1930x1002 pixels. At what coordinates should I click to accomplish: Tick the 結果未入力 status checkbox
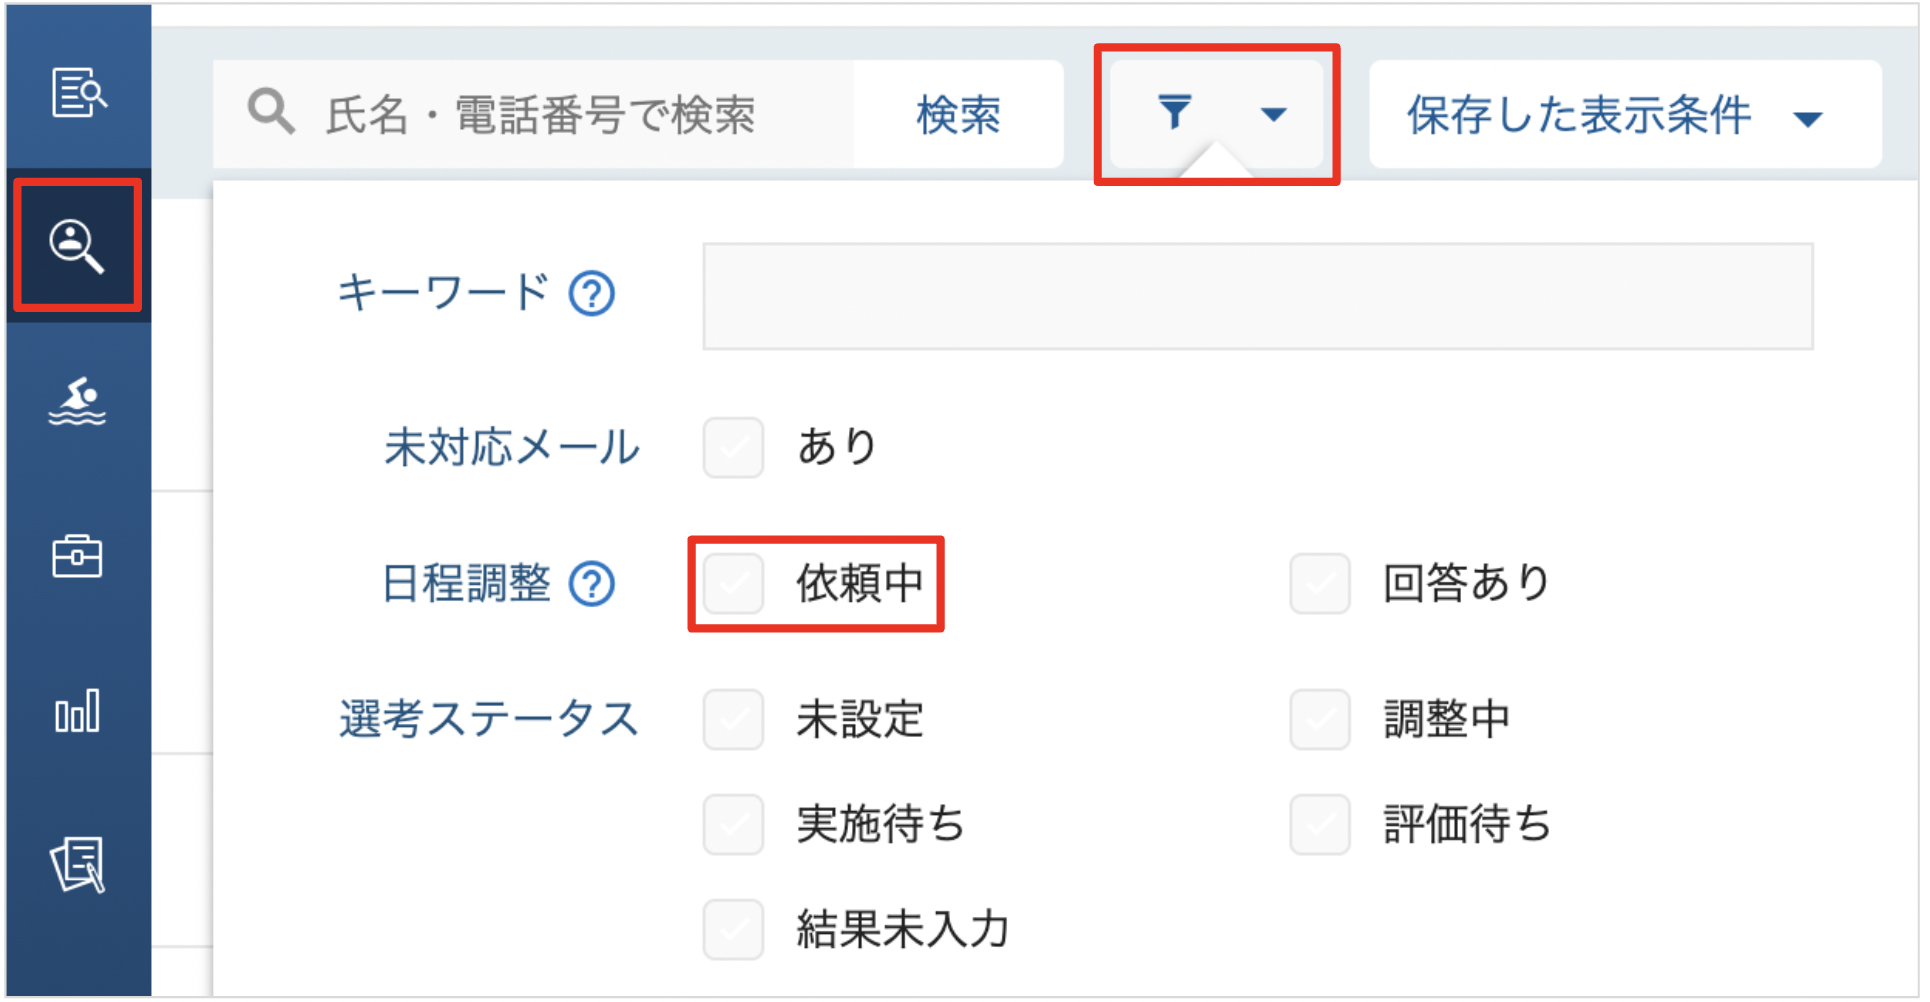pyautogui.click(x=733, y=930)
